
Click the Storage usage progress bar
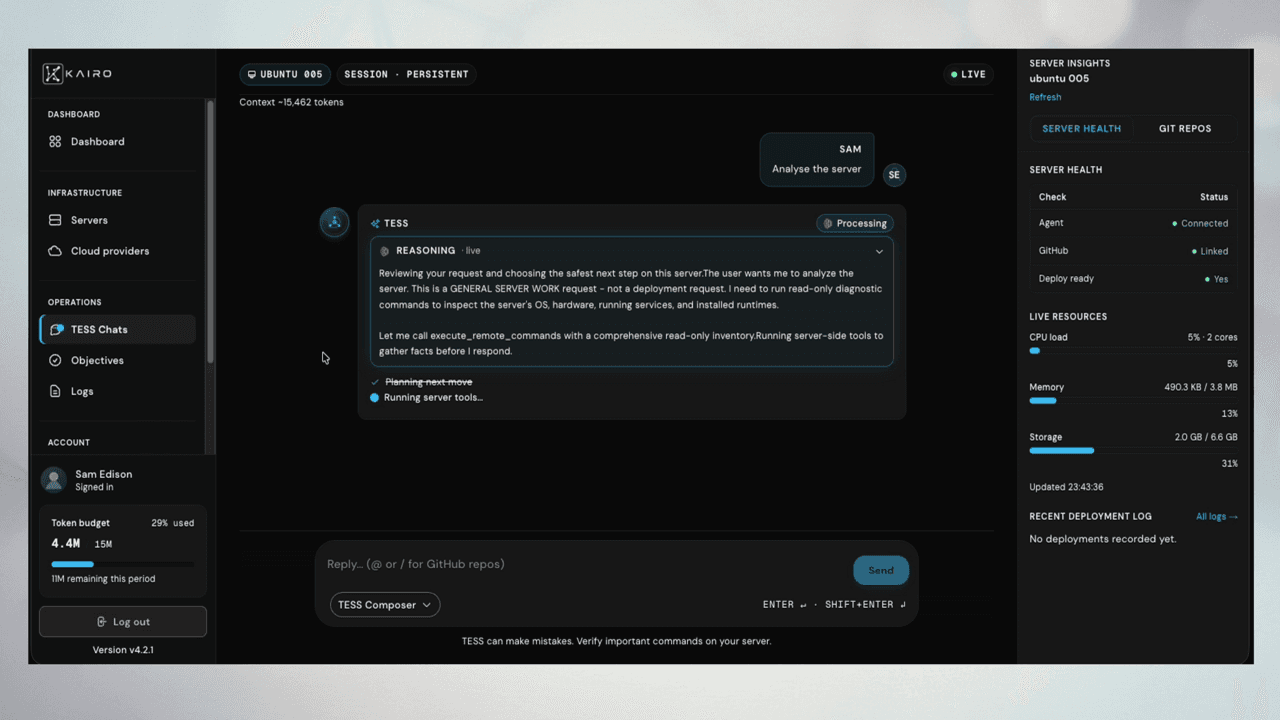(x=1133, y=451)
